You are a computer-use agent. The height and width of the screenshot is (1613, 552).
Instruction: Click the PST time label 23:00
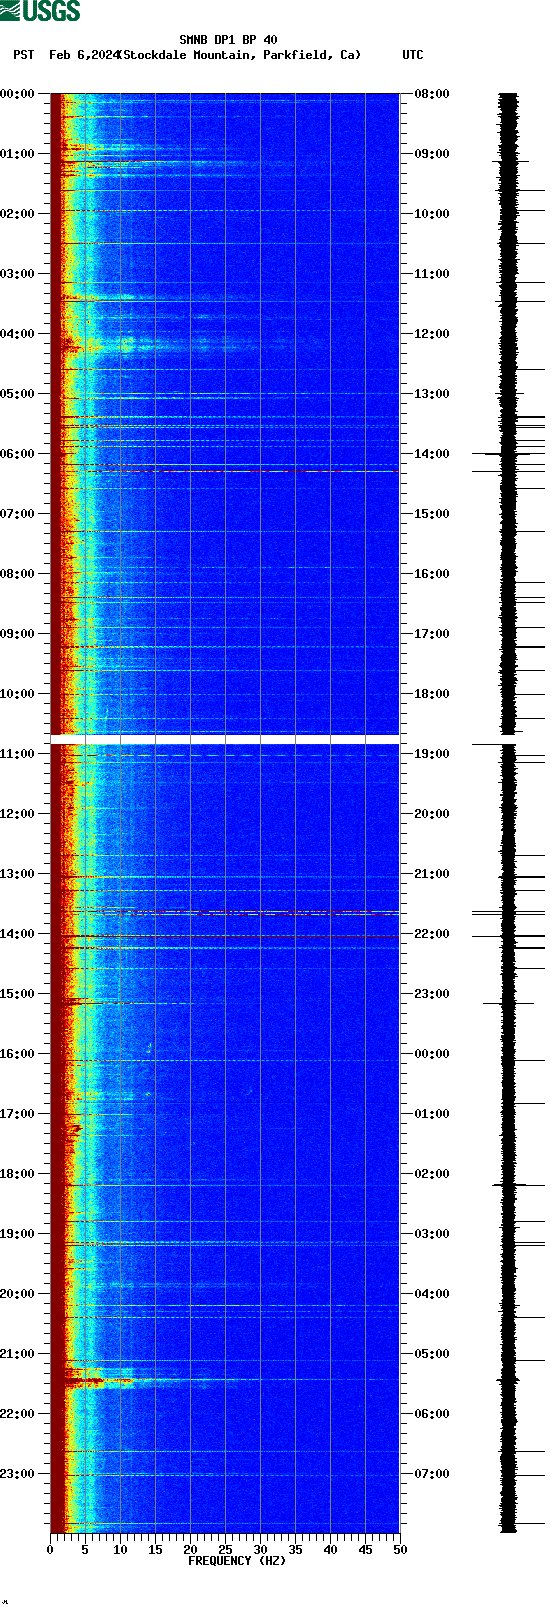(x=18, y=1474)
